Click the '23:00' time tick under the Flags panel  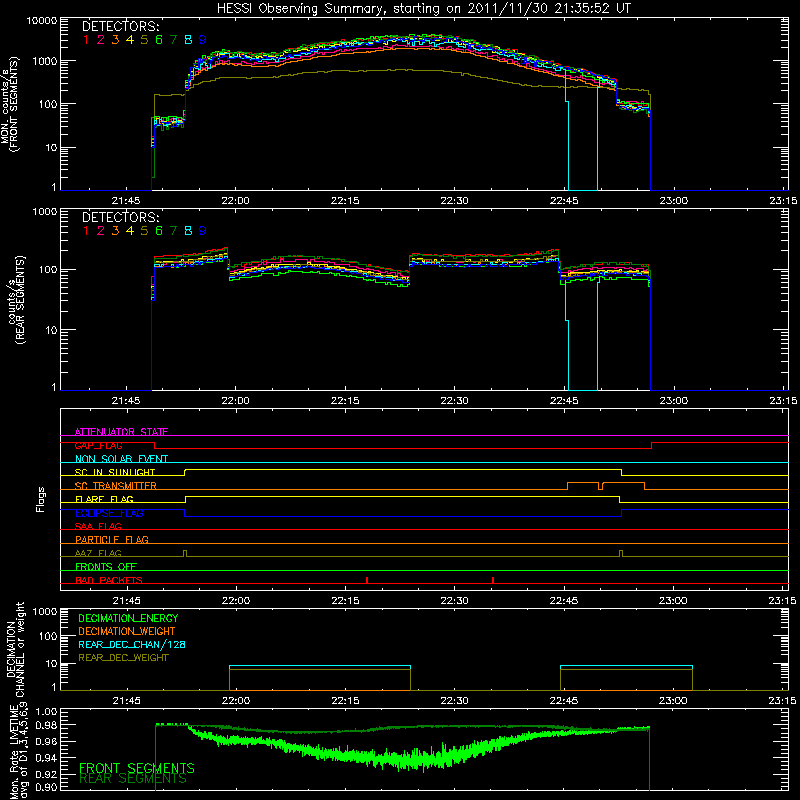tap(673, 601)
